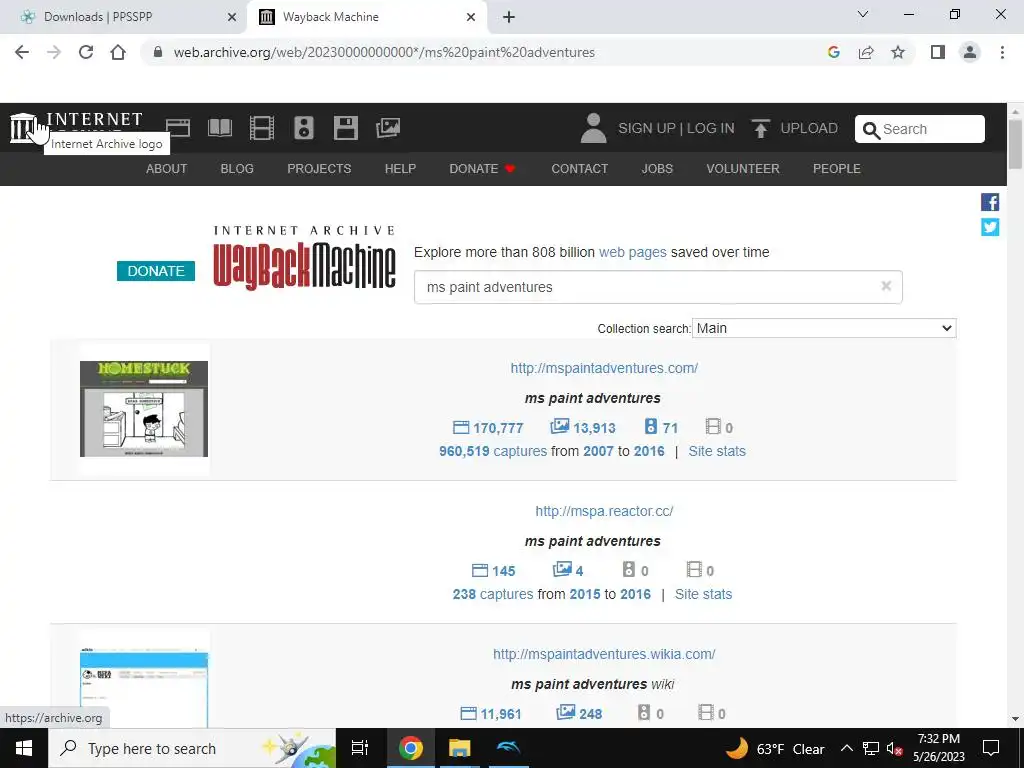Expand Chrome tab search chevron

click(x=863, y=14)
